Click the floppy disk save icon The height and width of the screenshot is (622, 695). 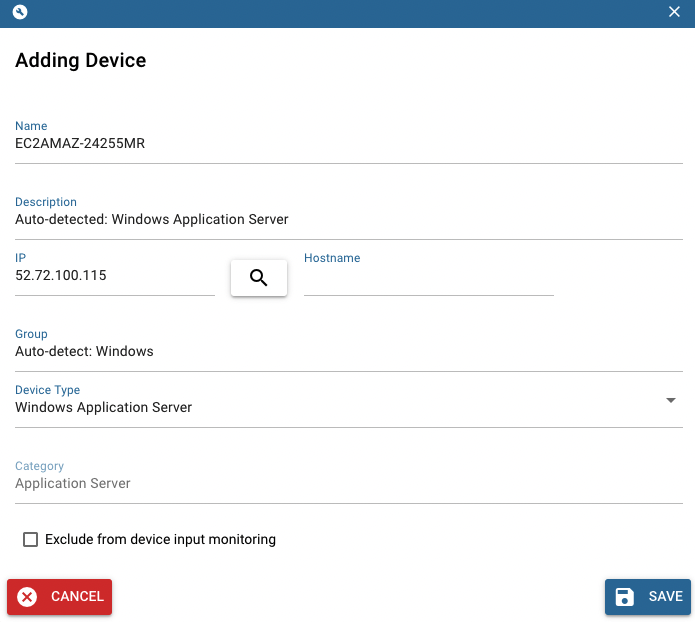[x=625, y=597]
